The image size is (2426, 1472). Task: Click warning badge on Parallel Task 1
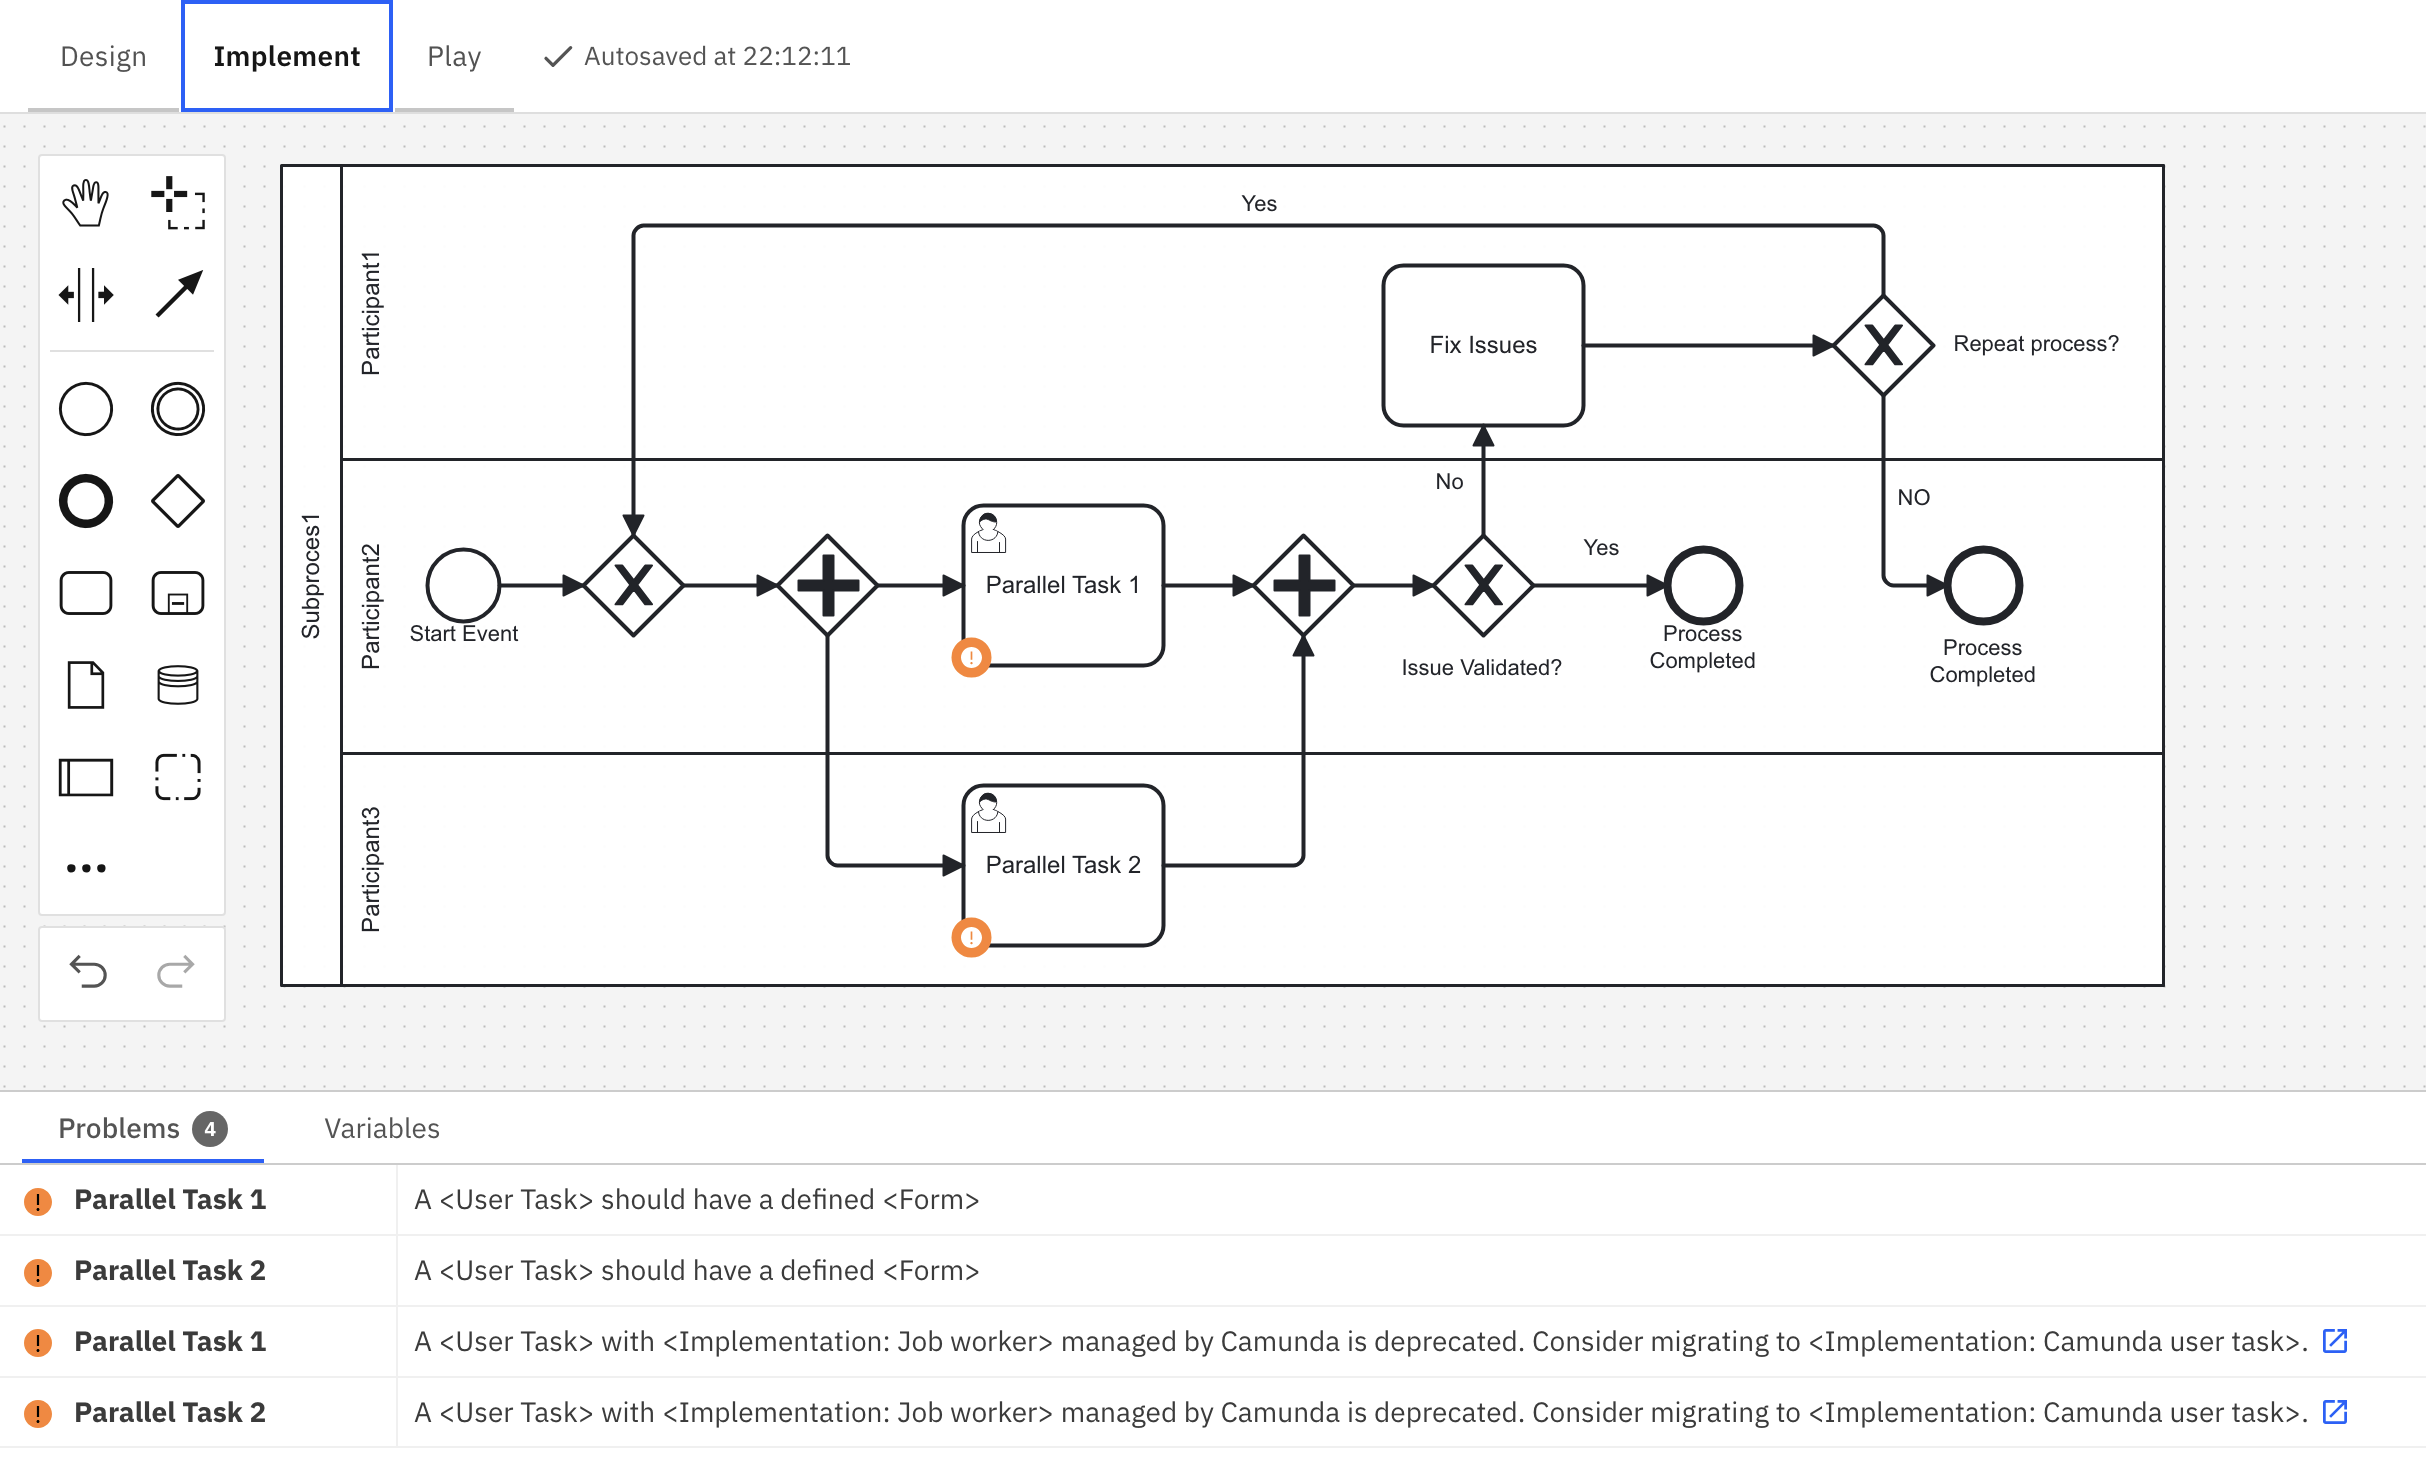point(971,658)
